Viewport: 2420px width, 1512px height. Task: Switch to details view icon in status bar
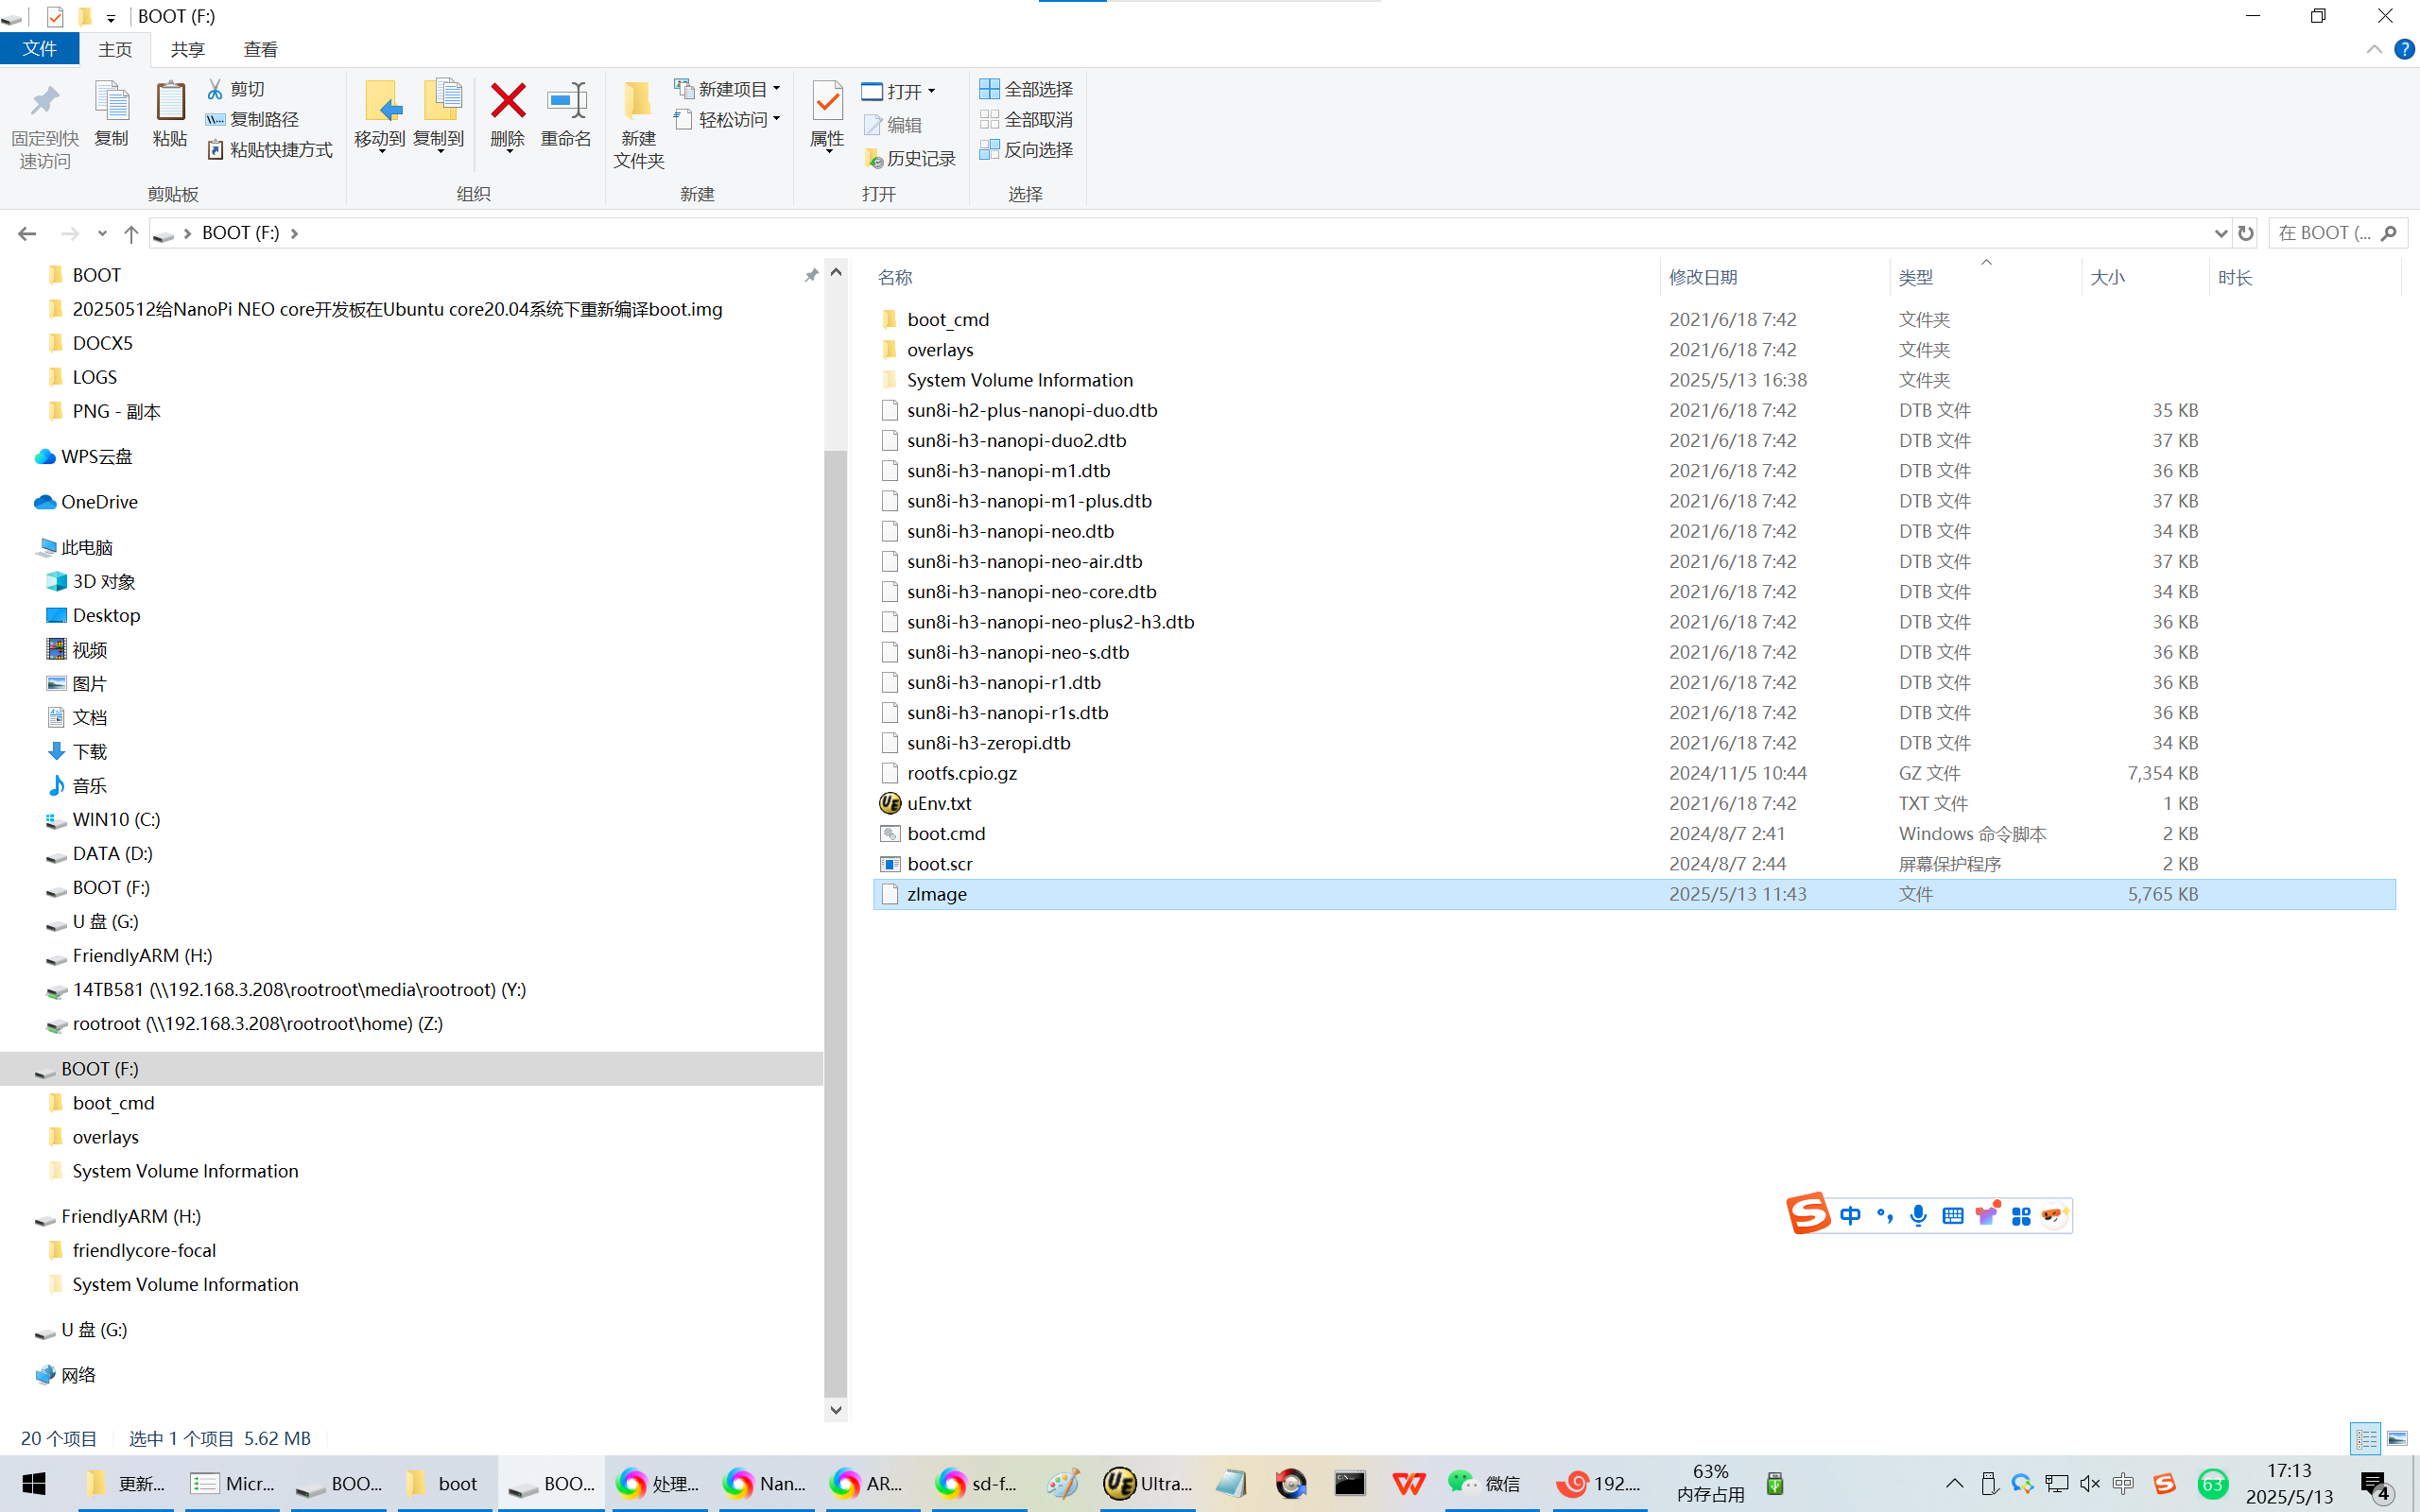[x=2366, y=1438]
